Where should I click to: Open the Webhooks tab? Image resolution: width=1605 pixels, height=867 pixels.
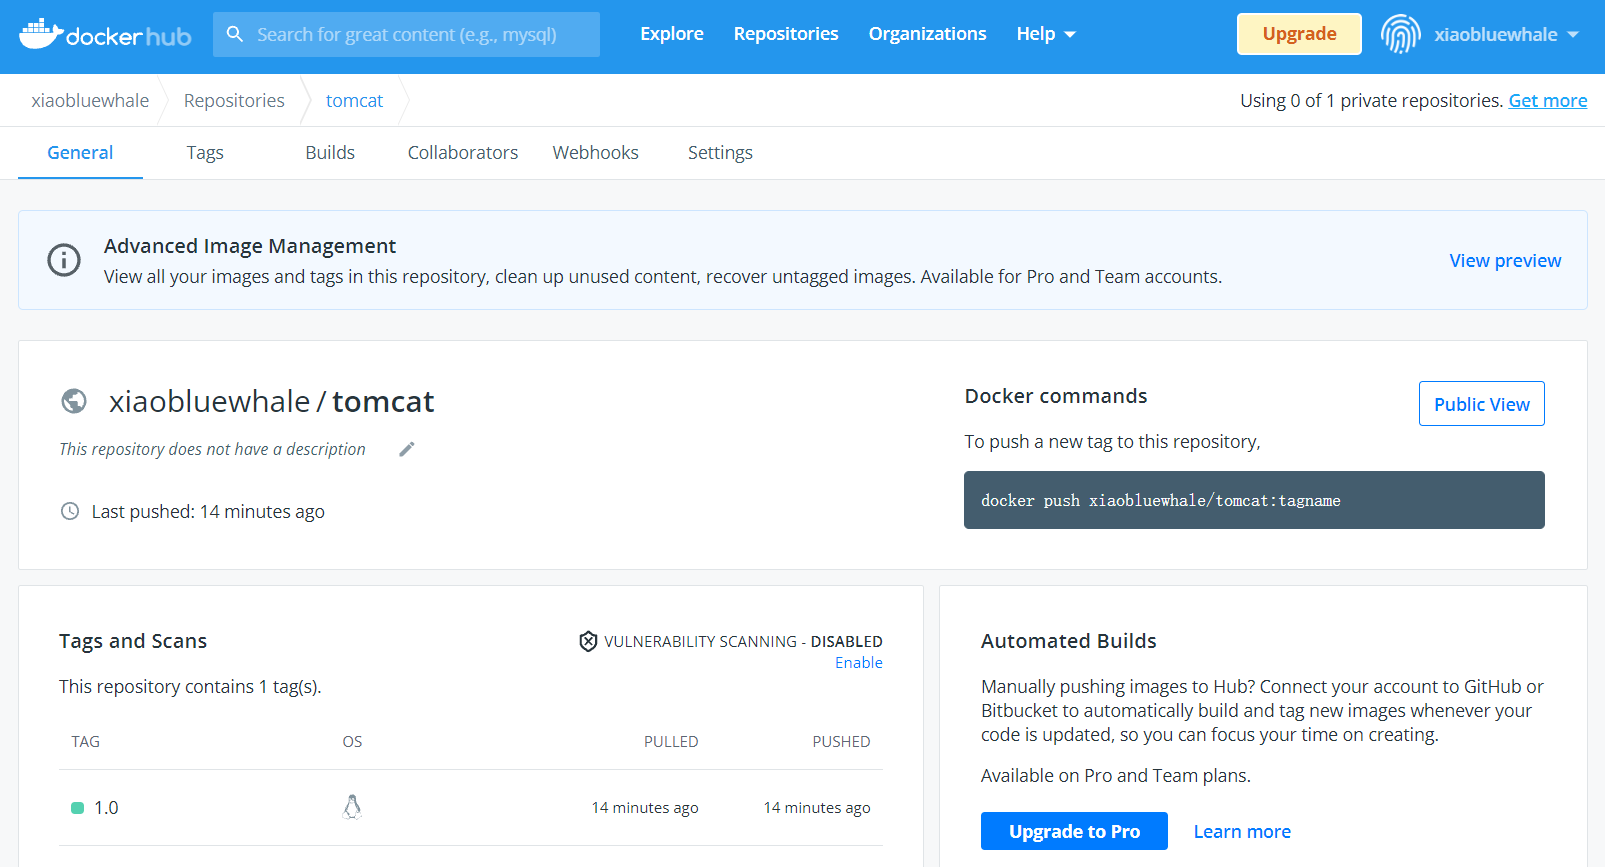pos(595,153)
